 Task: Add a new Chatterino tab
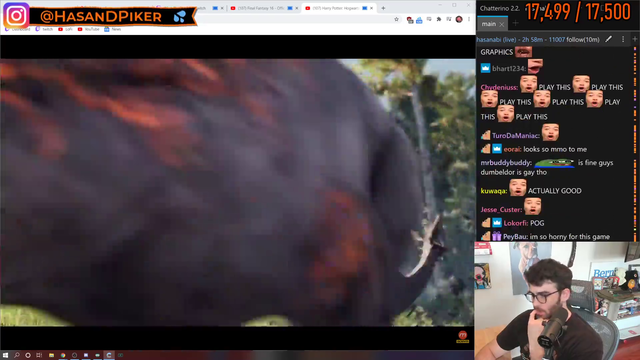pyautogui.click(x=515, y=24)
